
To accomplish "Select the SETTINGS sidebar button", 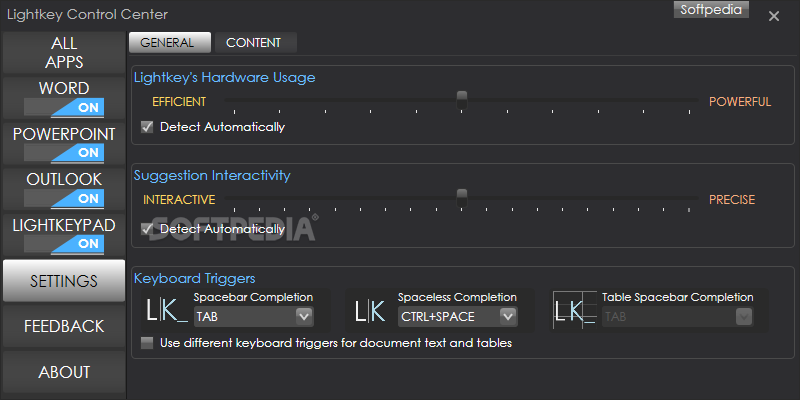I will point(64,281).
